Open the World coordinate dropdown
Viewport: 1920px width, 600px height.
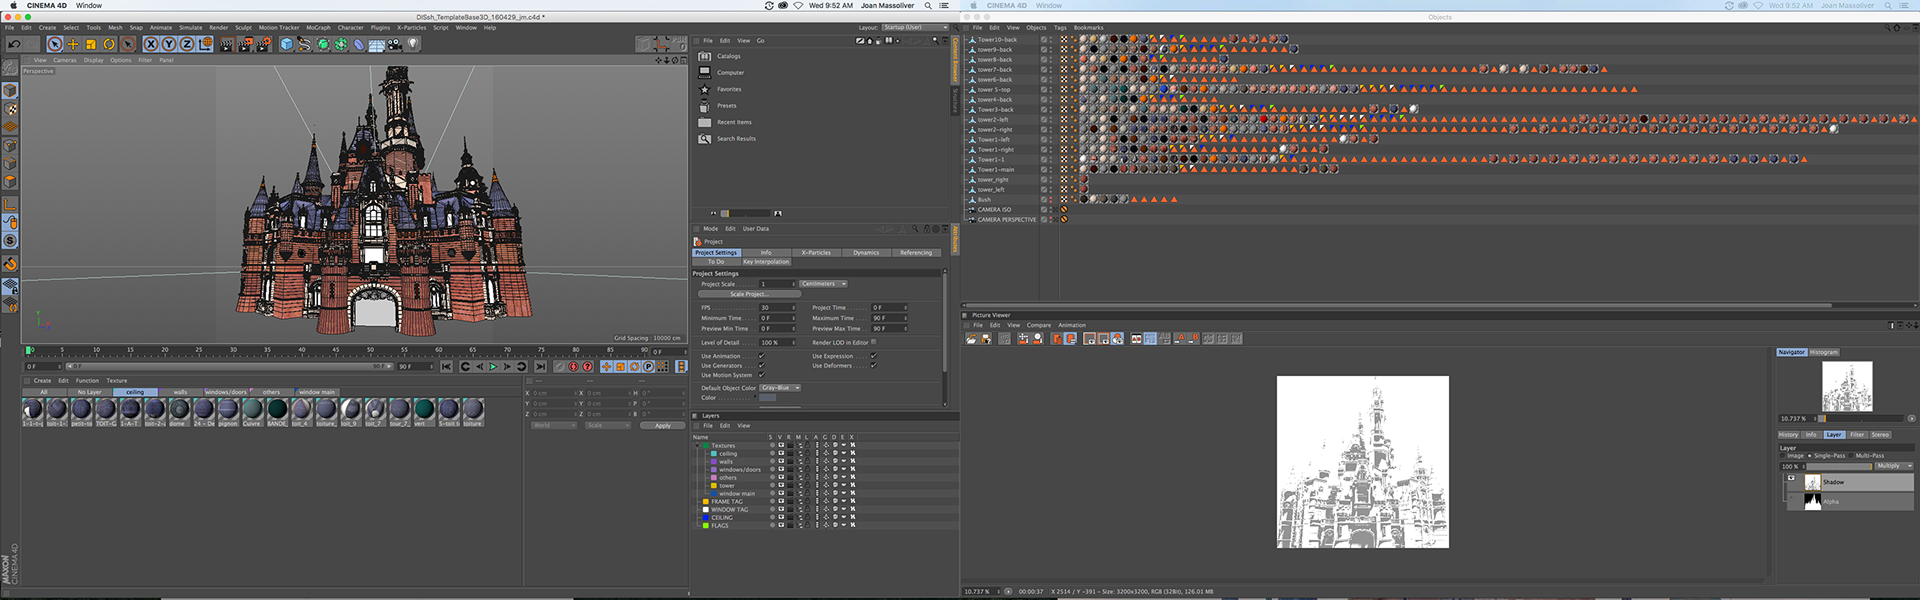tap(554, 425)
